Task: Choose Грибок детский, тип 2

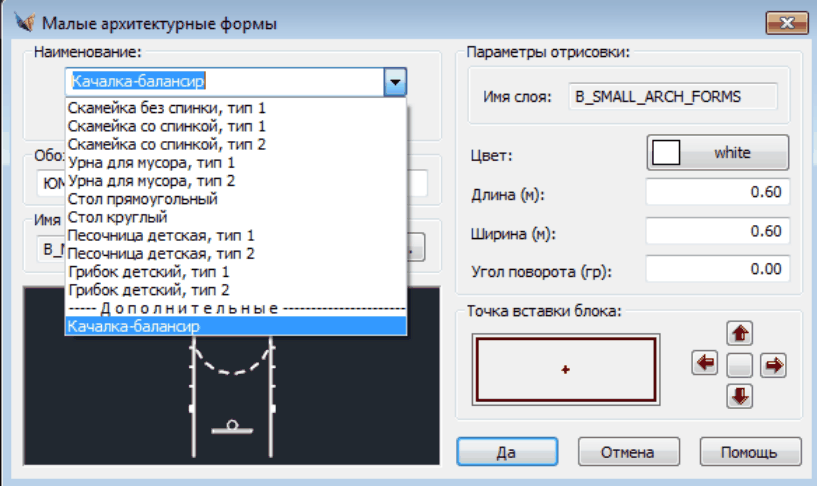Action: click(x=149, y=289)
